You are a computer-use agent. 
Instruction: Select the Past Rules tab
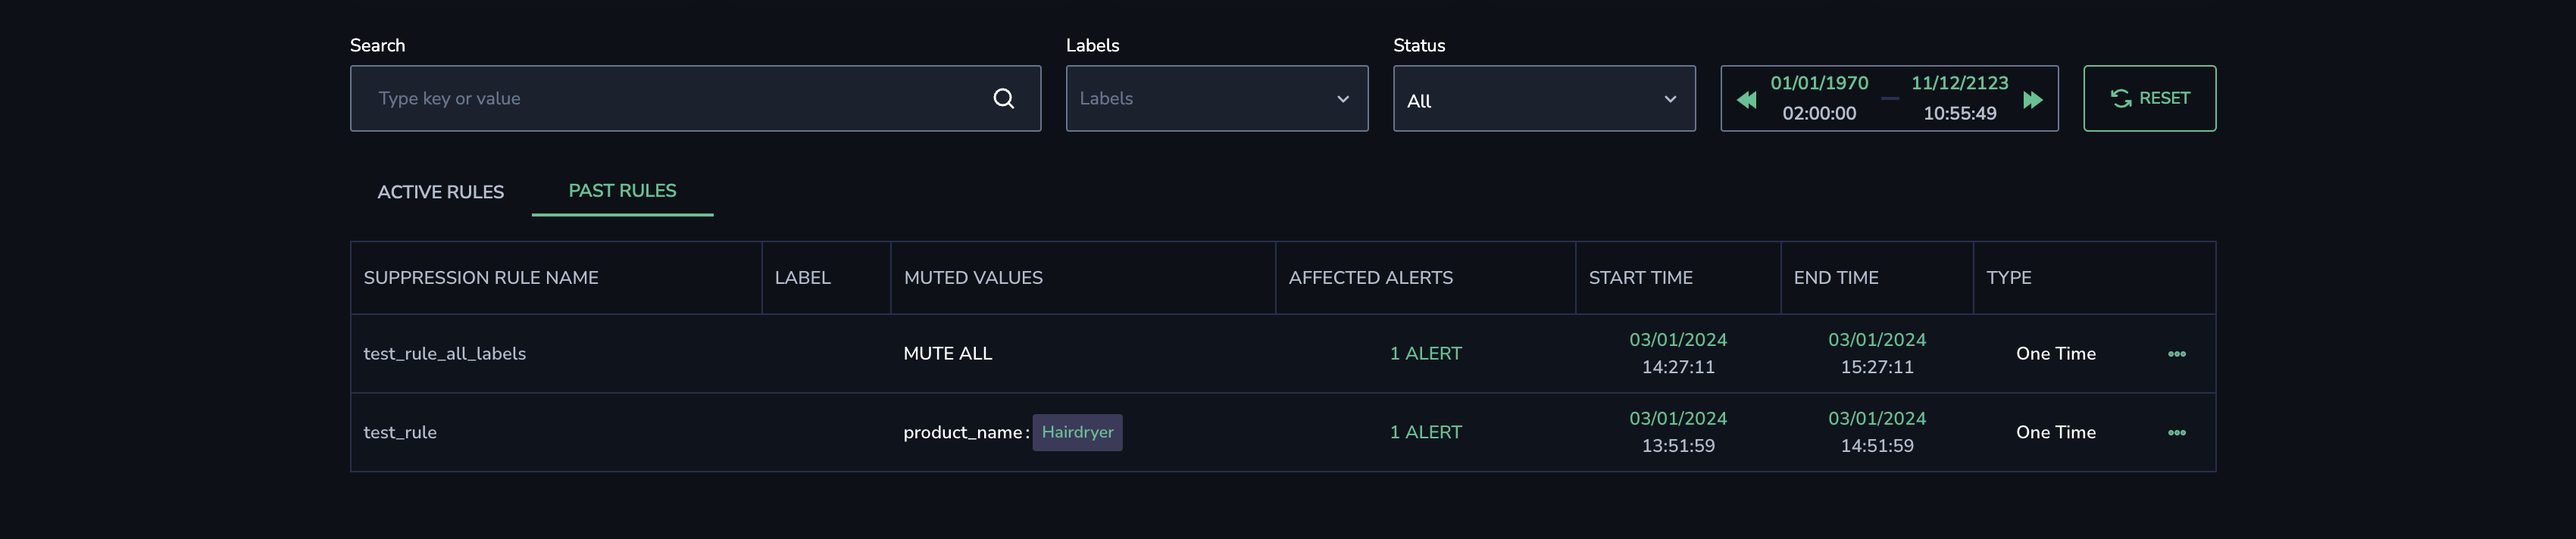622,191
